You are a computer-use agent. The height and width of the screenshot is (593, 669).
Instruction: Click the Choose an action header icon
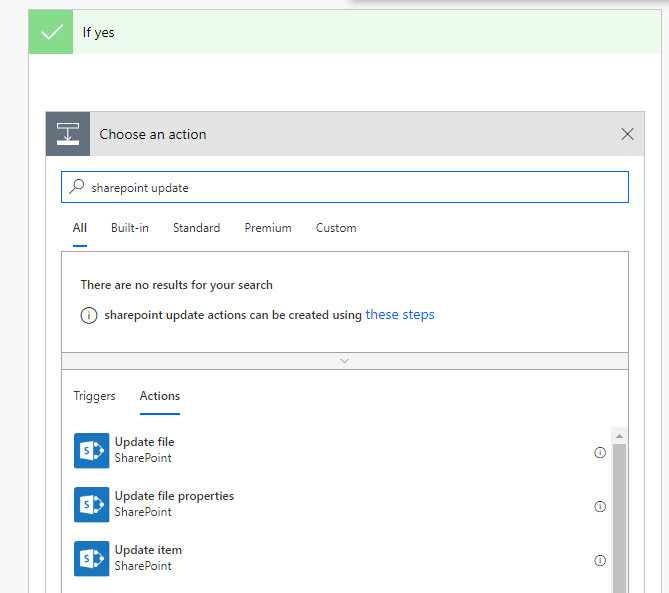tap(68, 134)
